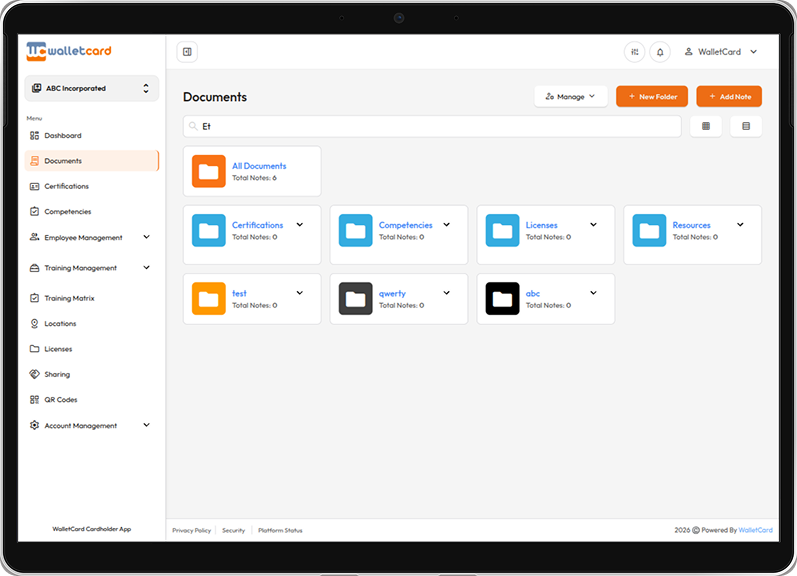Expand the Licenses folder options chevron
This screenshot has height=576, width=797.
593,225
